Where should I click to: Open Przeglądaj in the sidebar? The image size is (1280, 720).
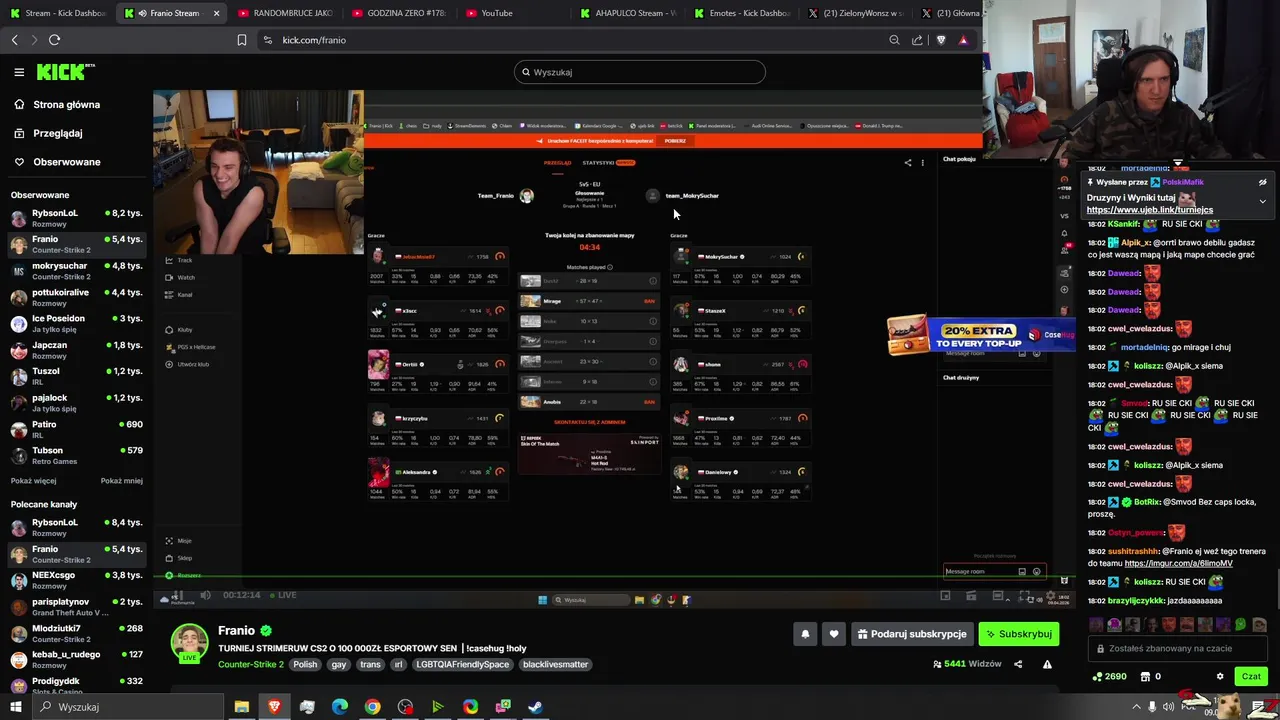coord(57,133)
